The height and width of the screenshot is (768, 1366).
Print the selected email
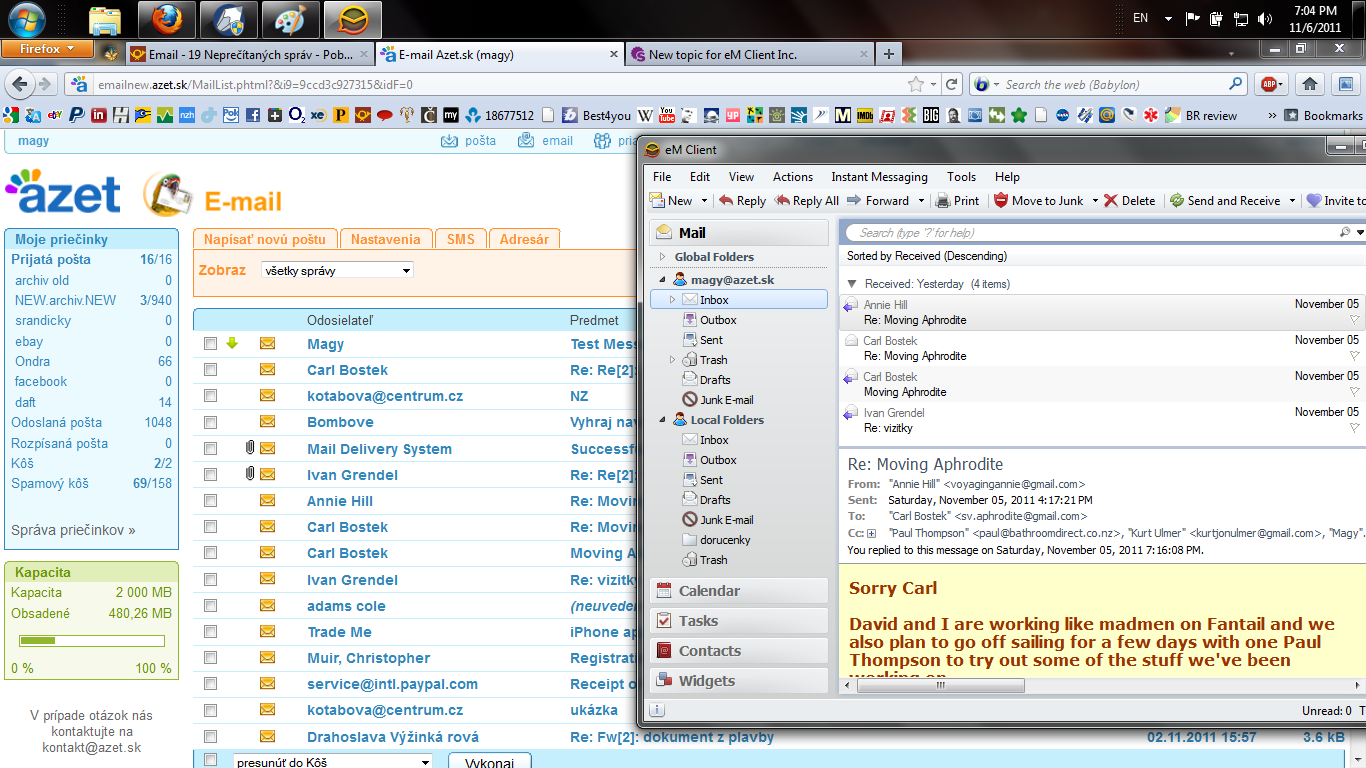click(x=957, y=200)
